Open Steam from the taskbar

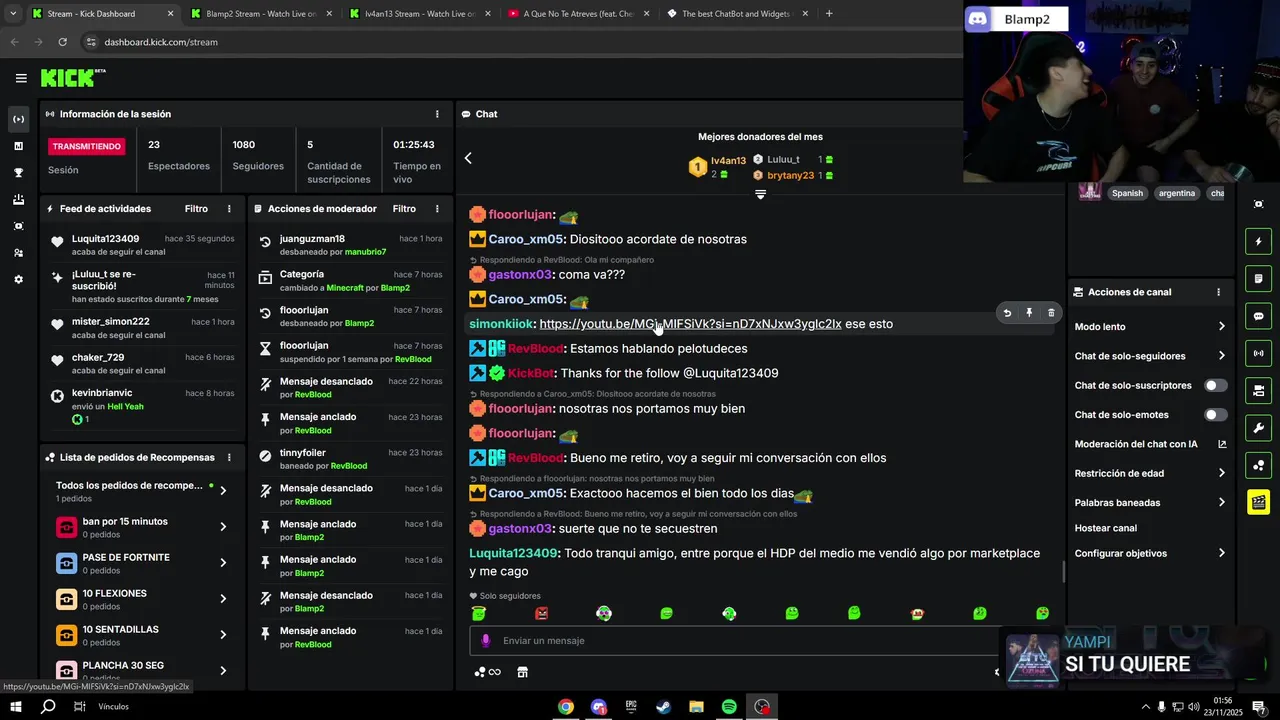tap(663, 707)
